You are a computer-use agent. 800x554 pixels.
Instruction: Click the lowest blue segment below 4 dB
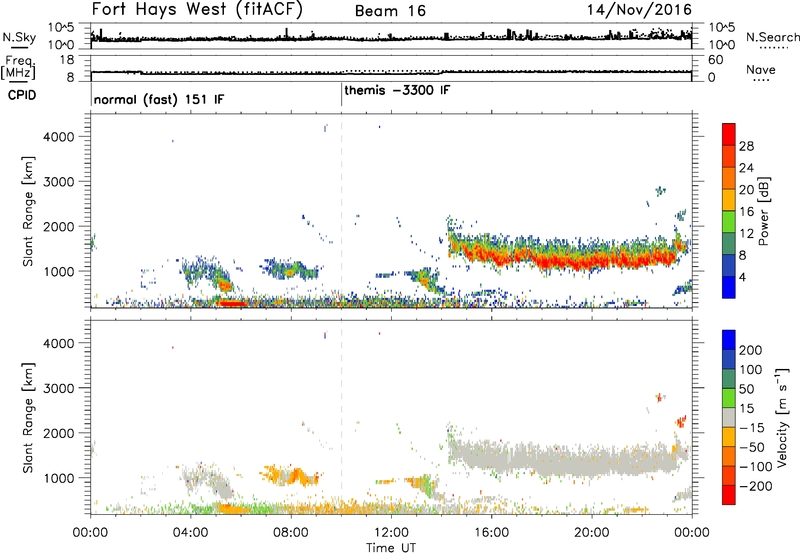[729, 287]
